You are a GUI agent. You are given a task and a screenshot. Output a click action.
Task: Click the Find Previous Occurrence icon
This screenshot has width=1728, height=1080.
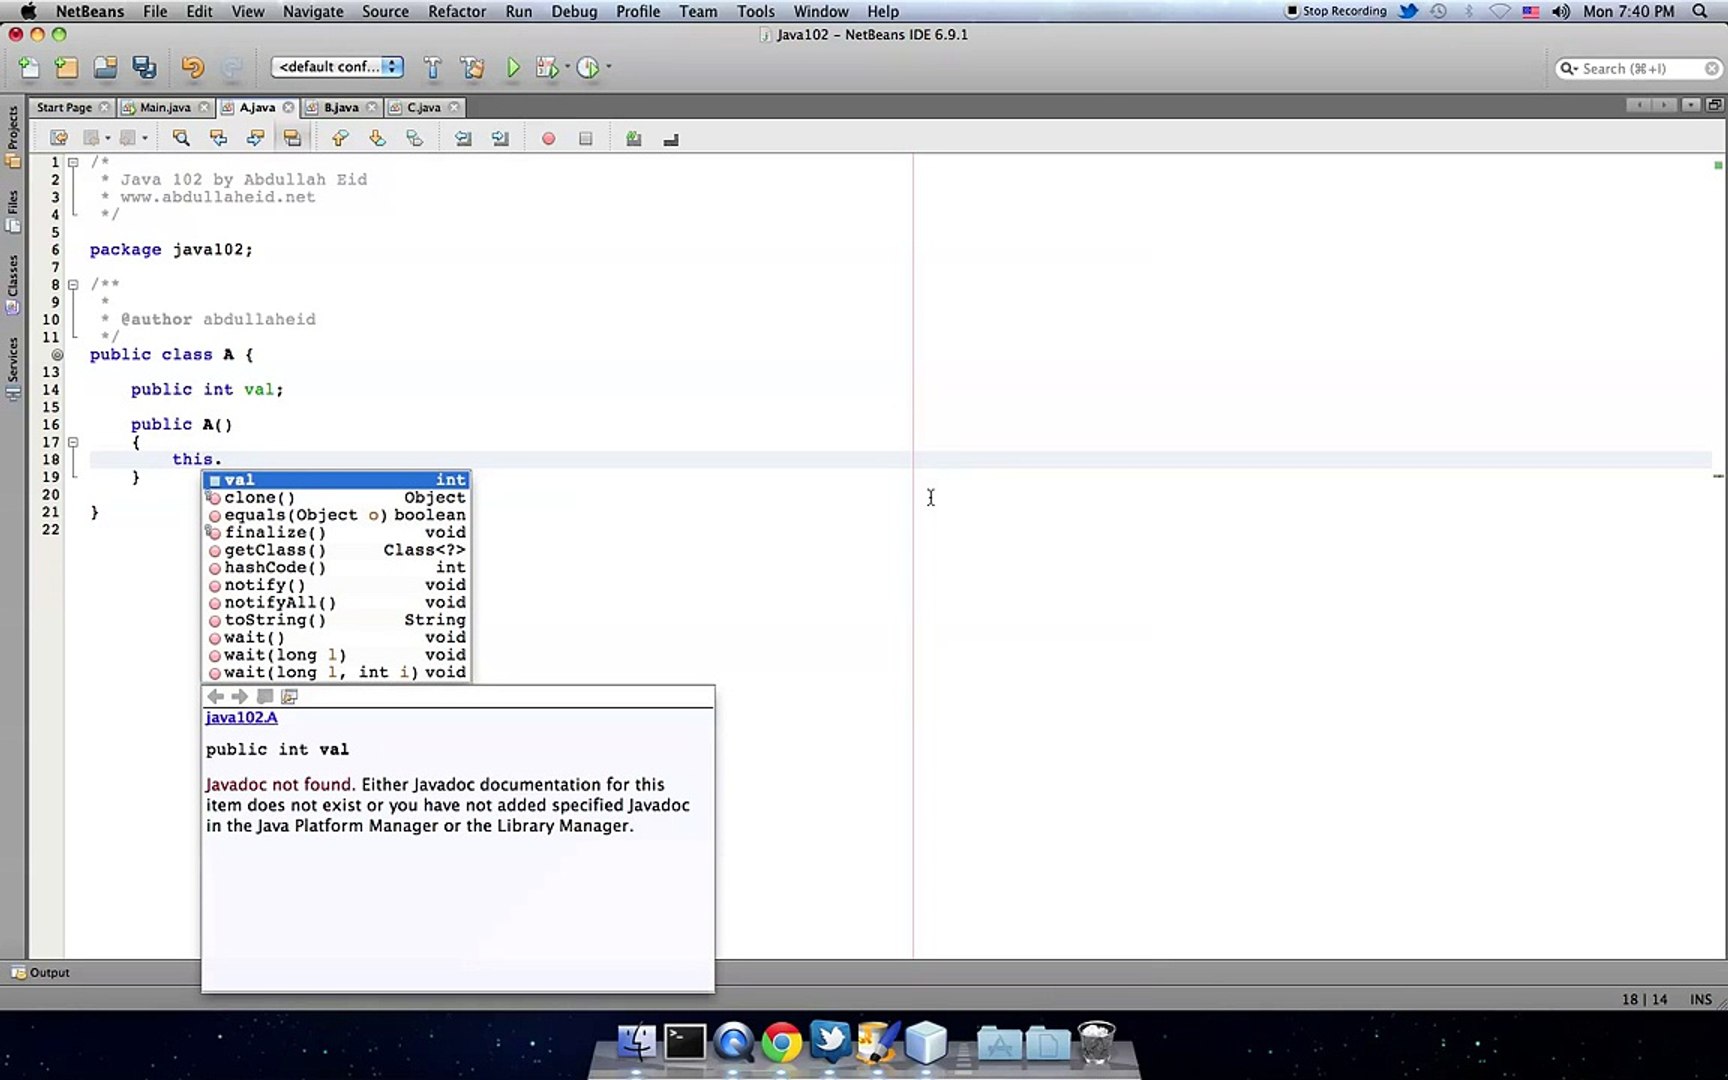(218, 138)
